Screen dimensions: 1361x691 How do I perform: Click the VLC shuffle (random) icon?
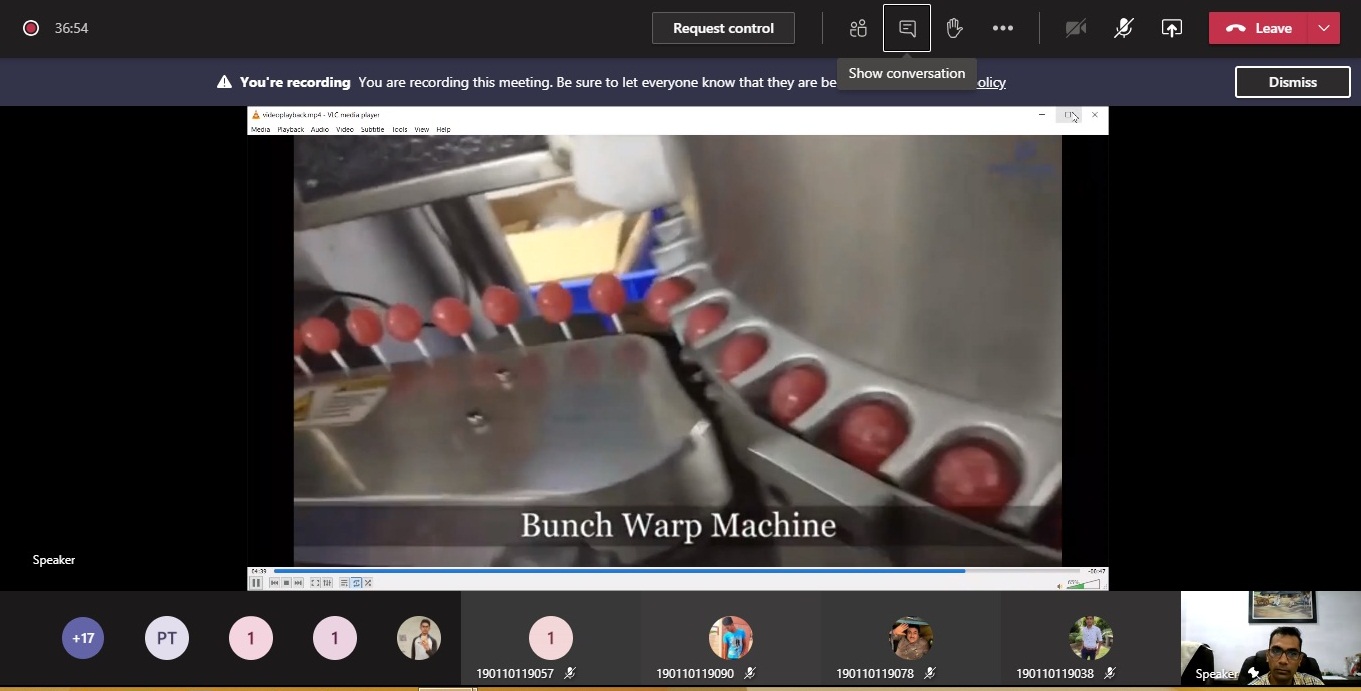(368, 582)
